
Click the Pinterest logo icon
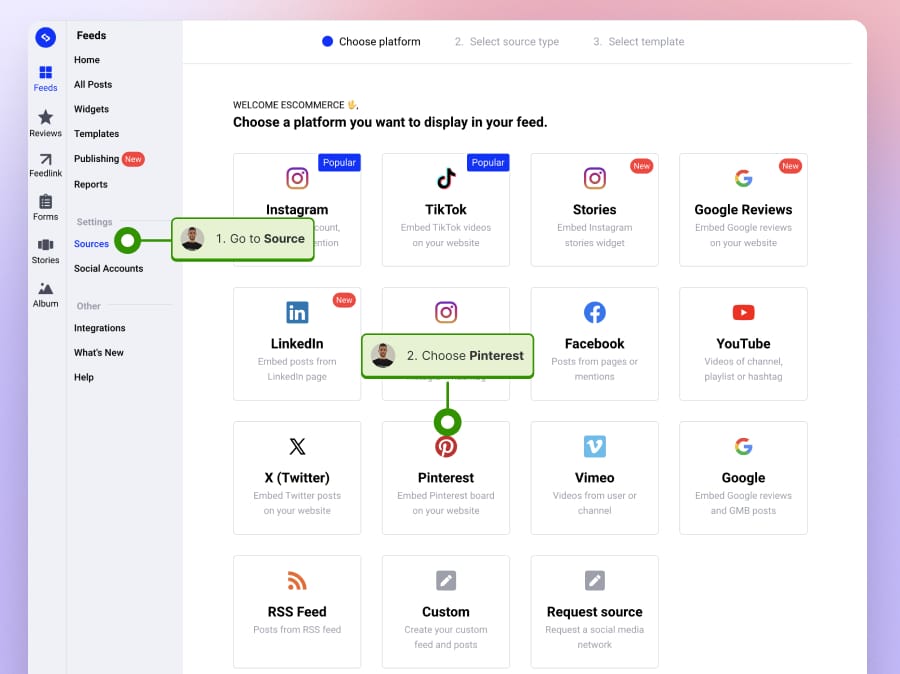tap(446, 447)
